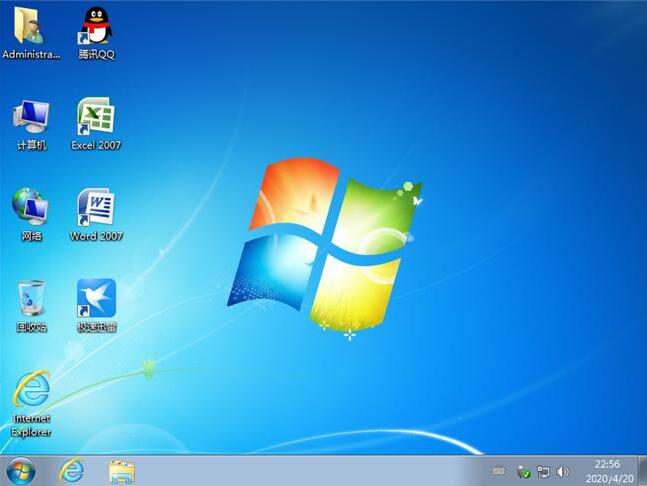Click the keyboard icon in system tray
Screen dimensions: 647x486
(498, 471)
